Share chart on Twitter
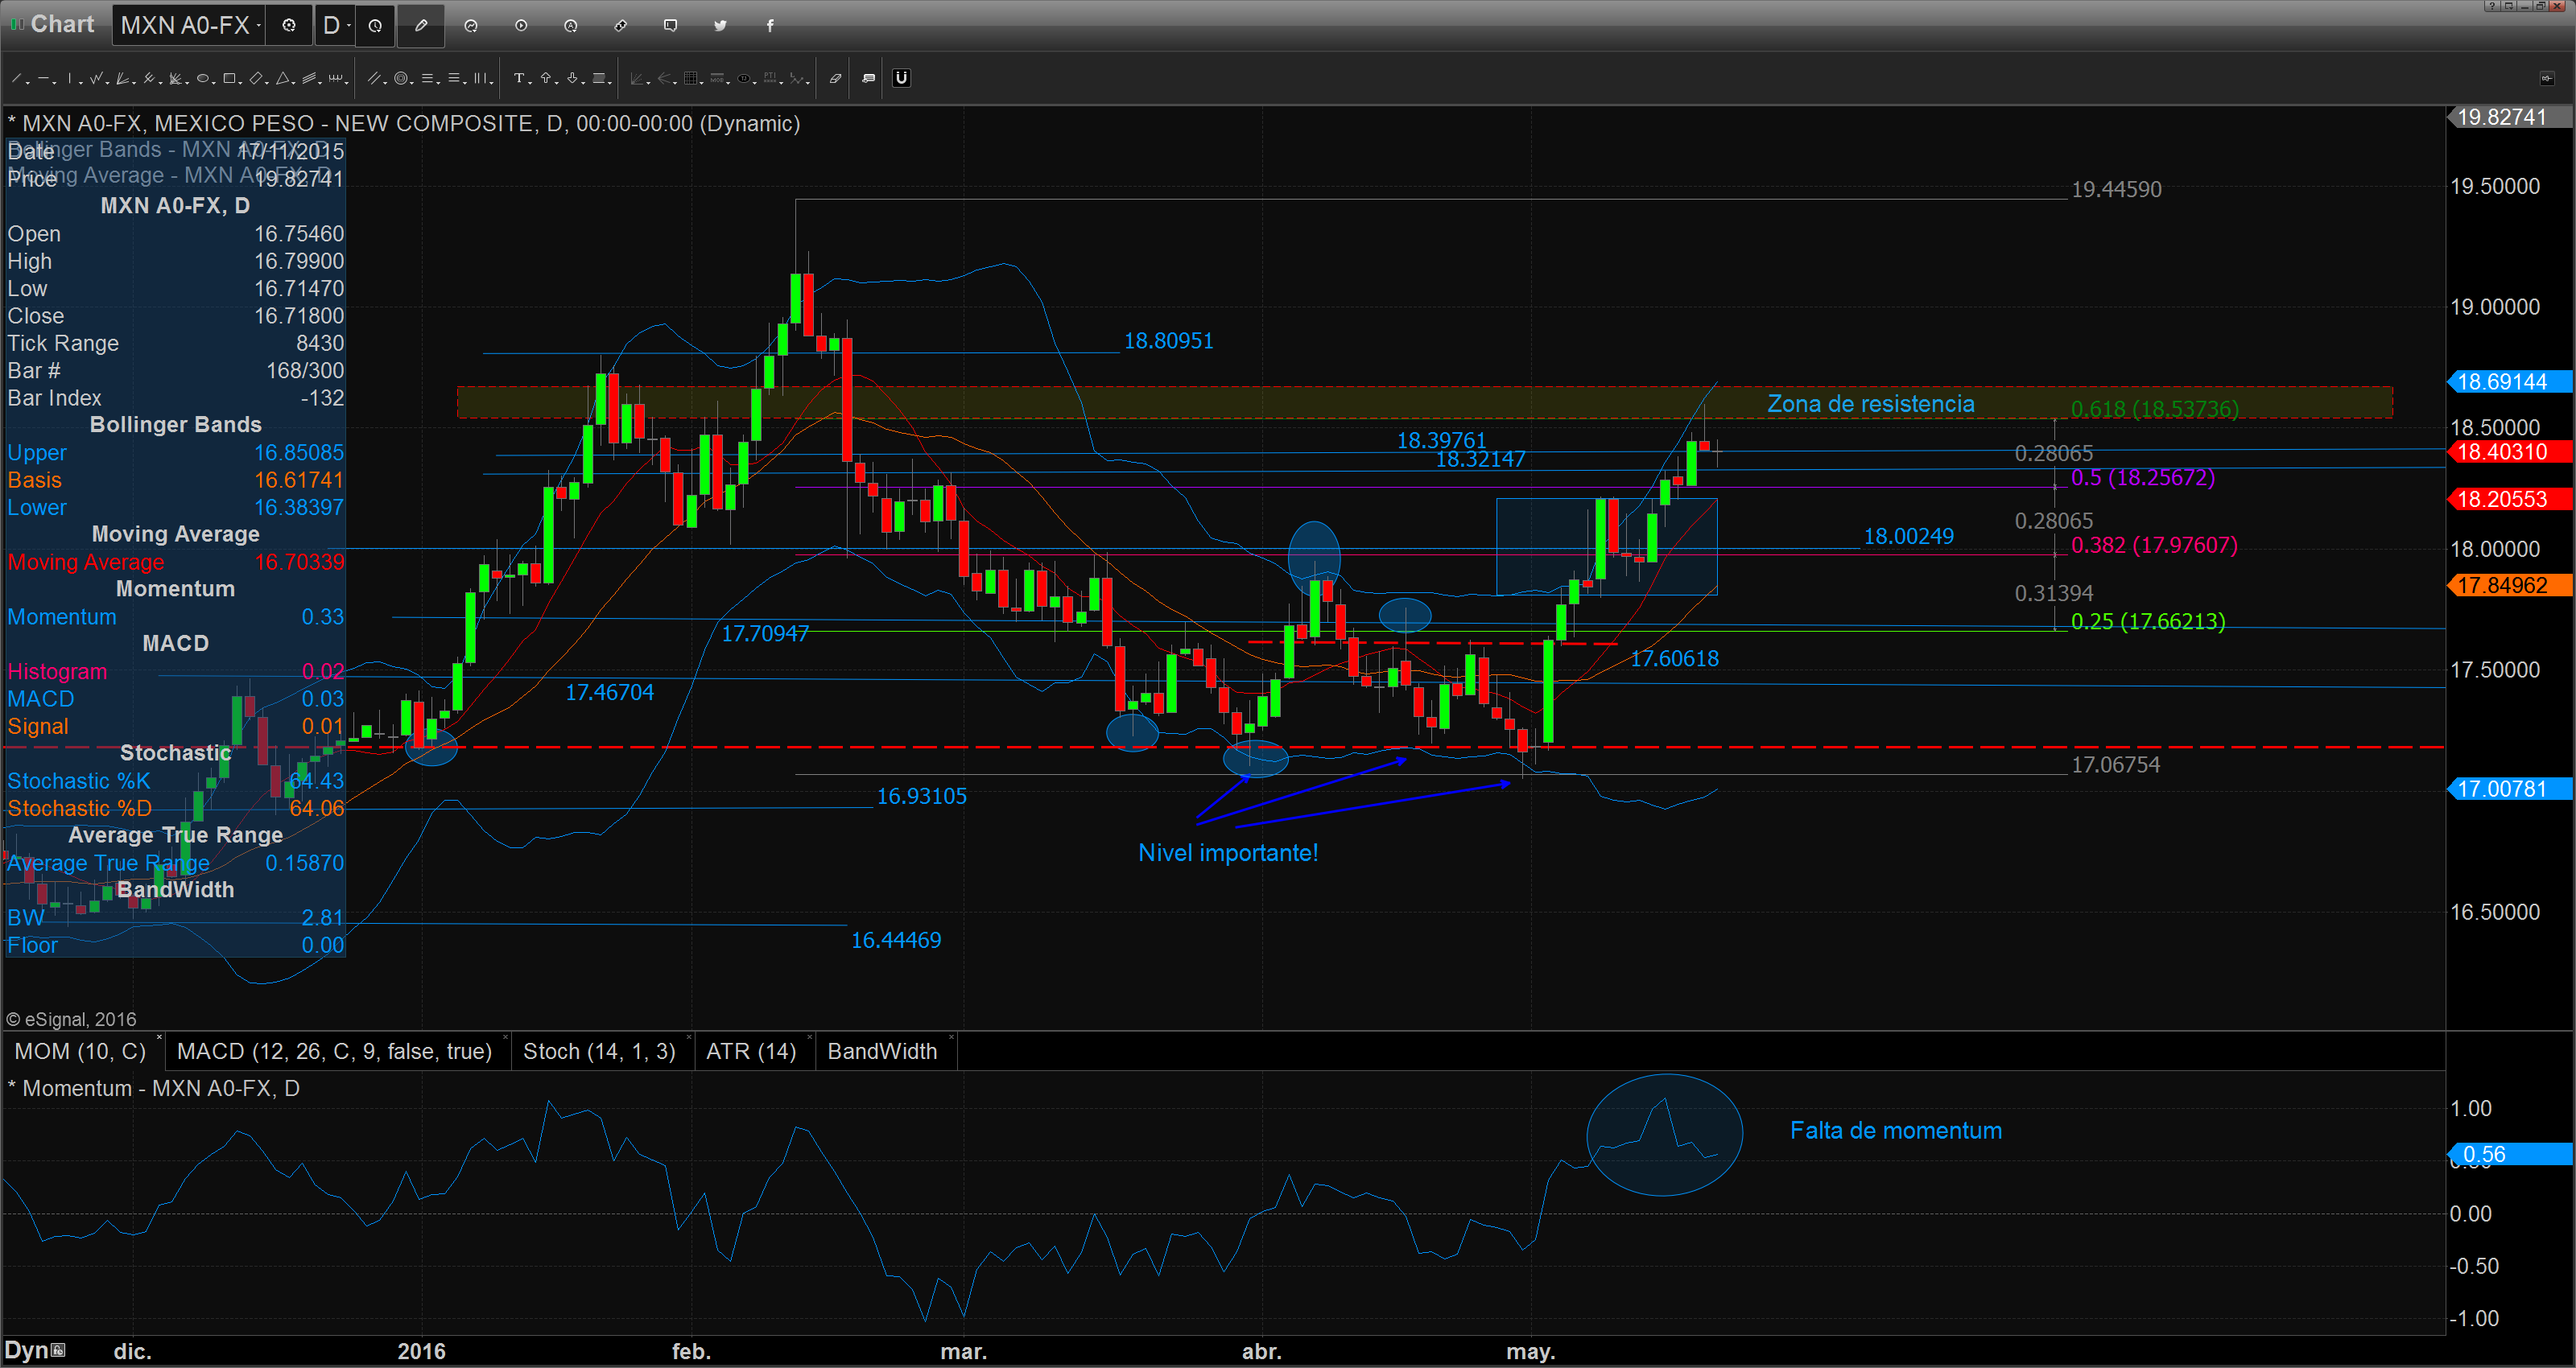This screenshot has width=2576, height=1368. pyautogui.click(x=720, y=25)
